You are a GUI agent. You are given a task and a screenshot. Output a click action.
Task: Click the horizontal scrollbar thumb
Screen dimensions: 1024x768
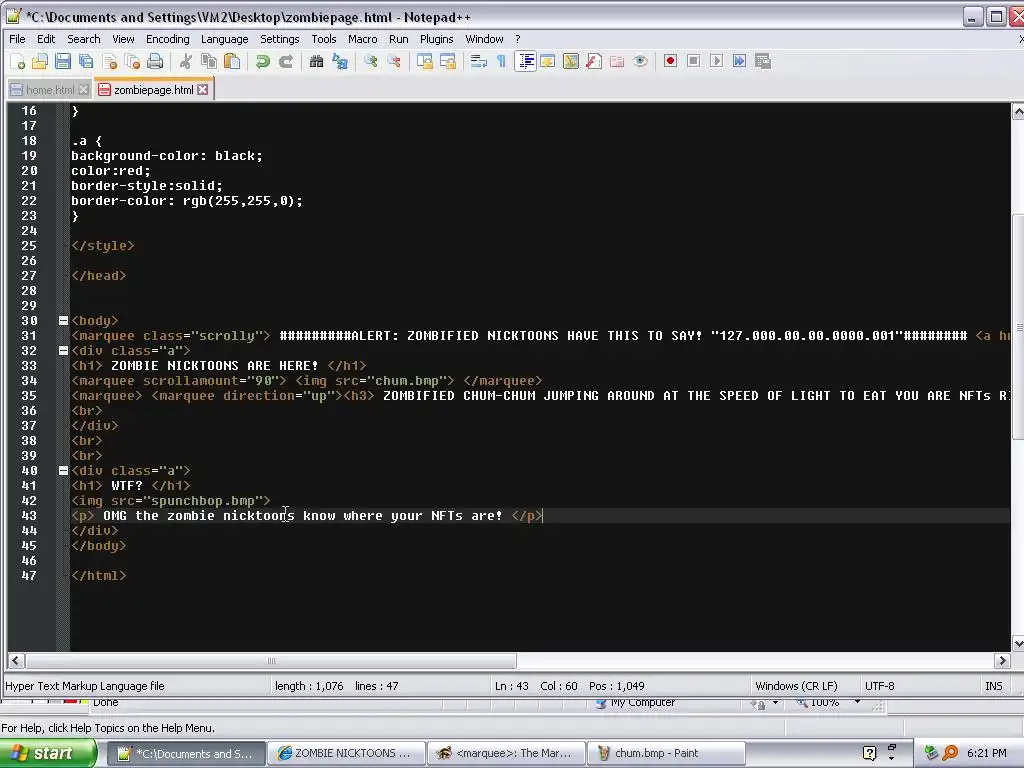[271, 661]
